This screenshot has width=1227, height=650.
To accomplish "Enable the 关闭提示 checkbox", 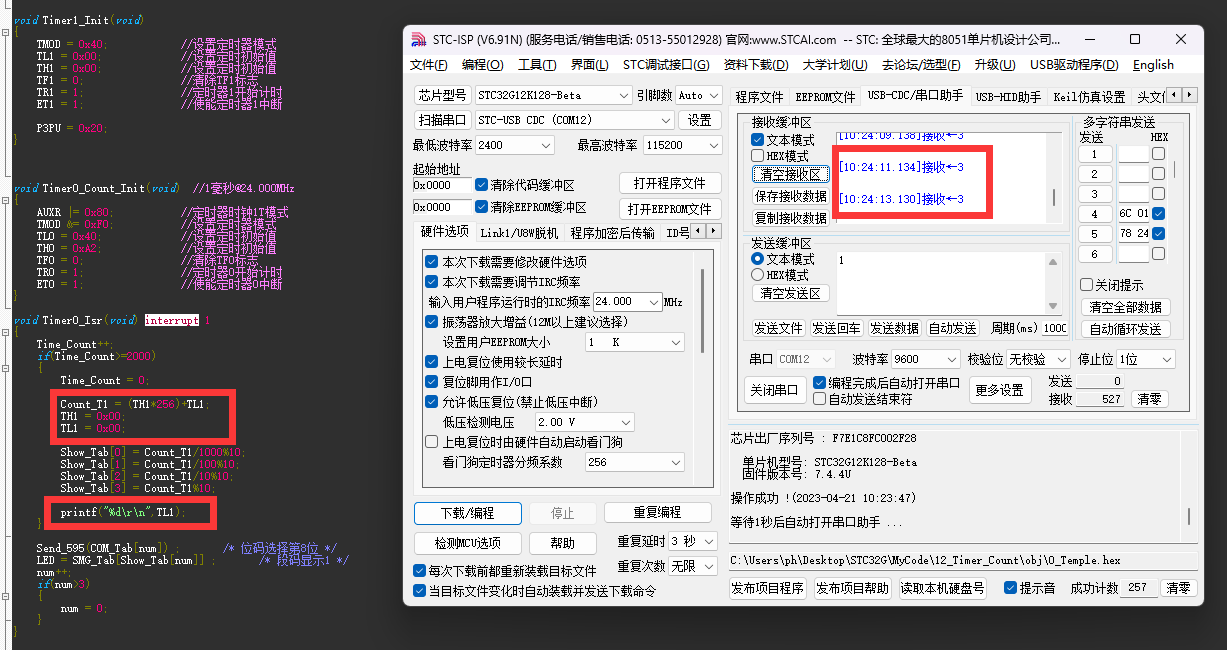I will [x=1087, y=284].
